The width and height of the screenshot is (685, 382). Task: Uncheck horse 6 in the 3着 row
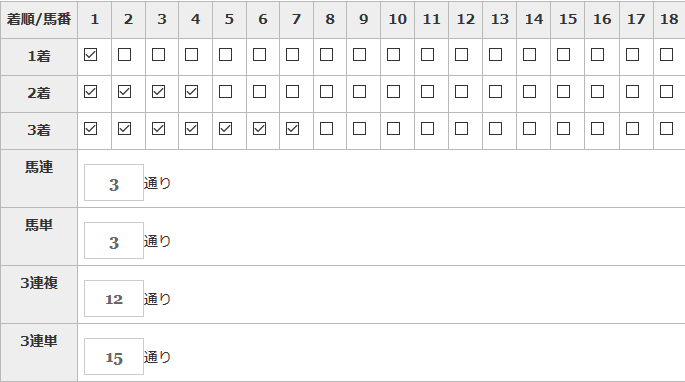(259, 129)
